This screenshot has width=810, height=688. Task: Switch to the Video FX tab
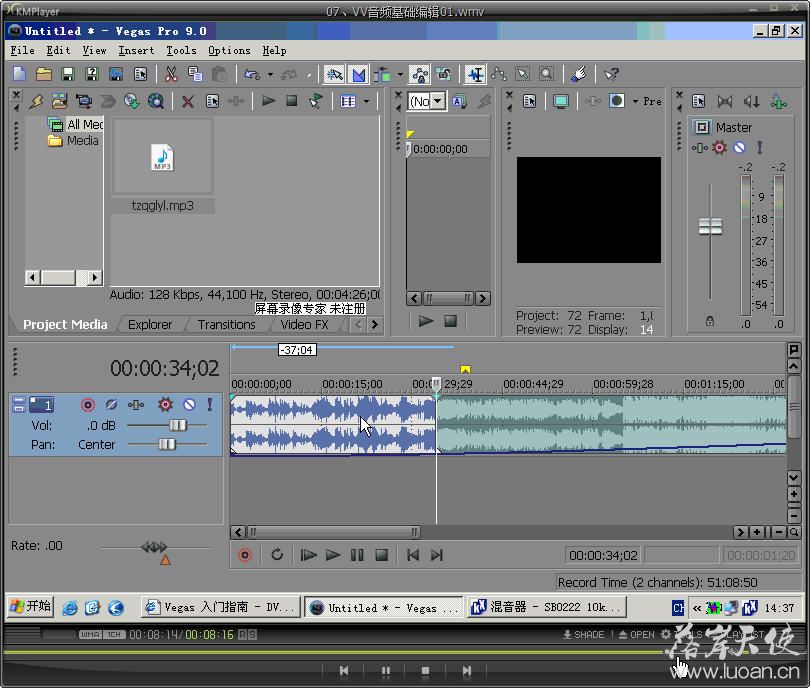click(x=304, y=324)
